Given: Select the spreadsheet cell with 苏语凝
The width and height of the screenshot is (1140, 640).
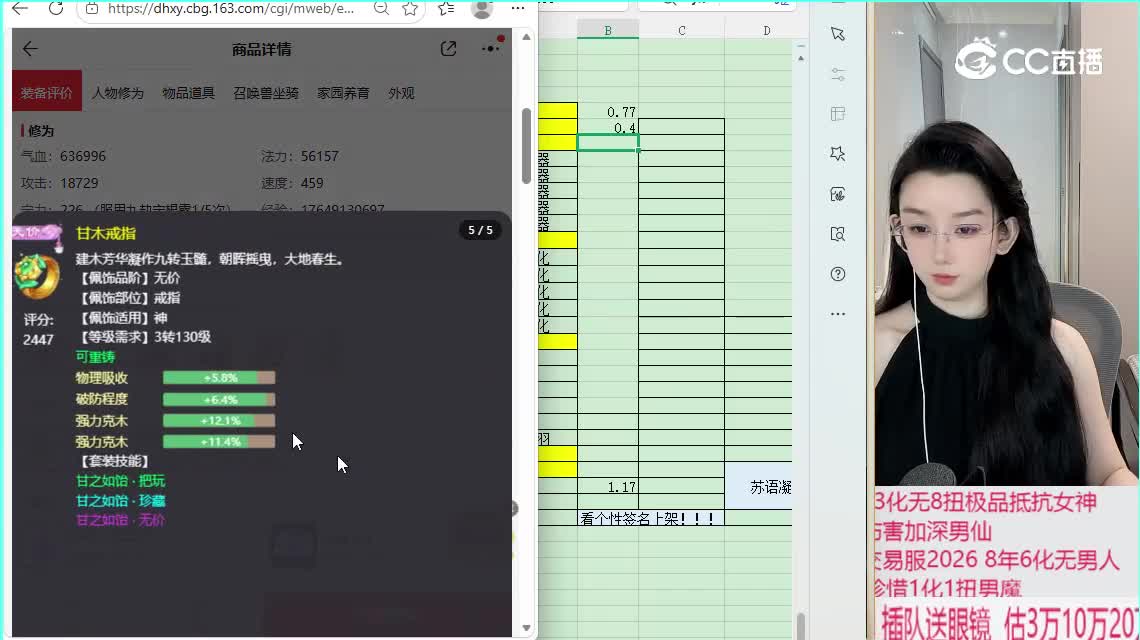Looking at the screenshot, I should [x=758, y=487].
